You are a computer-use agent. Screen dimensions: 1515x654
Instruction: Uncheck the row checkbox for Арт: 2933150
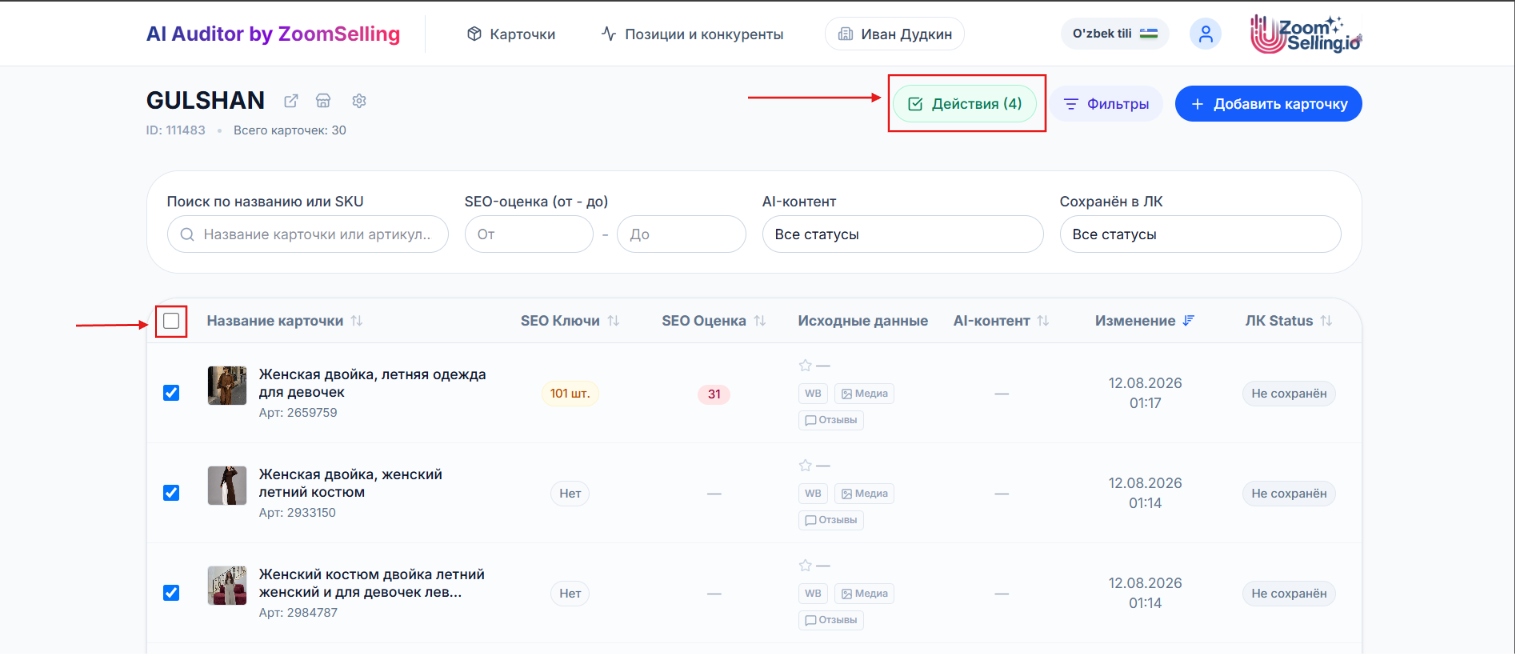pos(171,493)
